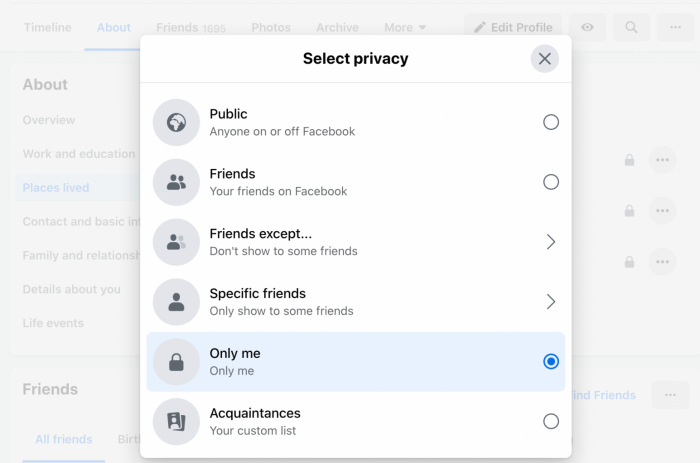
Task: Click the View As eye icon
Action: [x=587, y=27]
